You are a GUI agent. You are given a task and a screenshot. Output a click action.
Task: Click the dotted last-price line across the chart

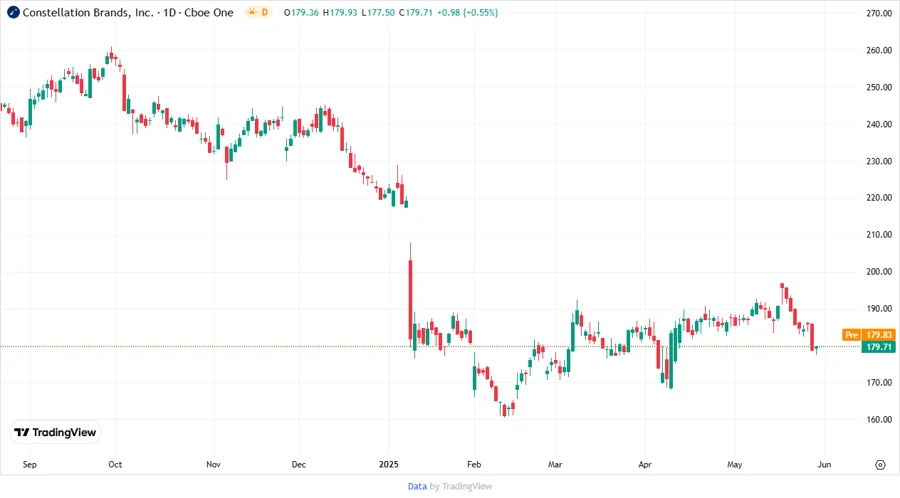click(430, 347)
